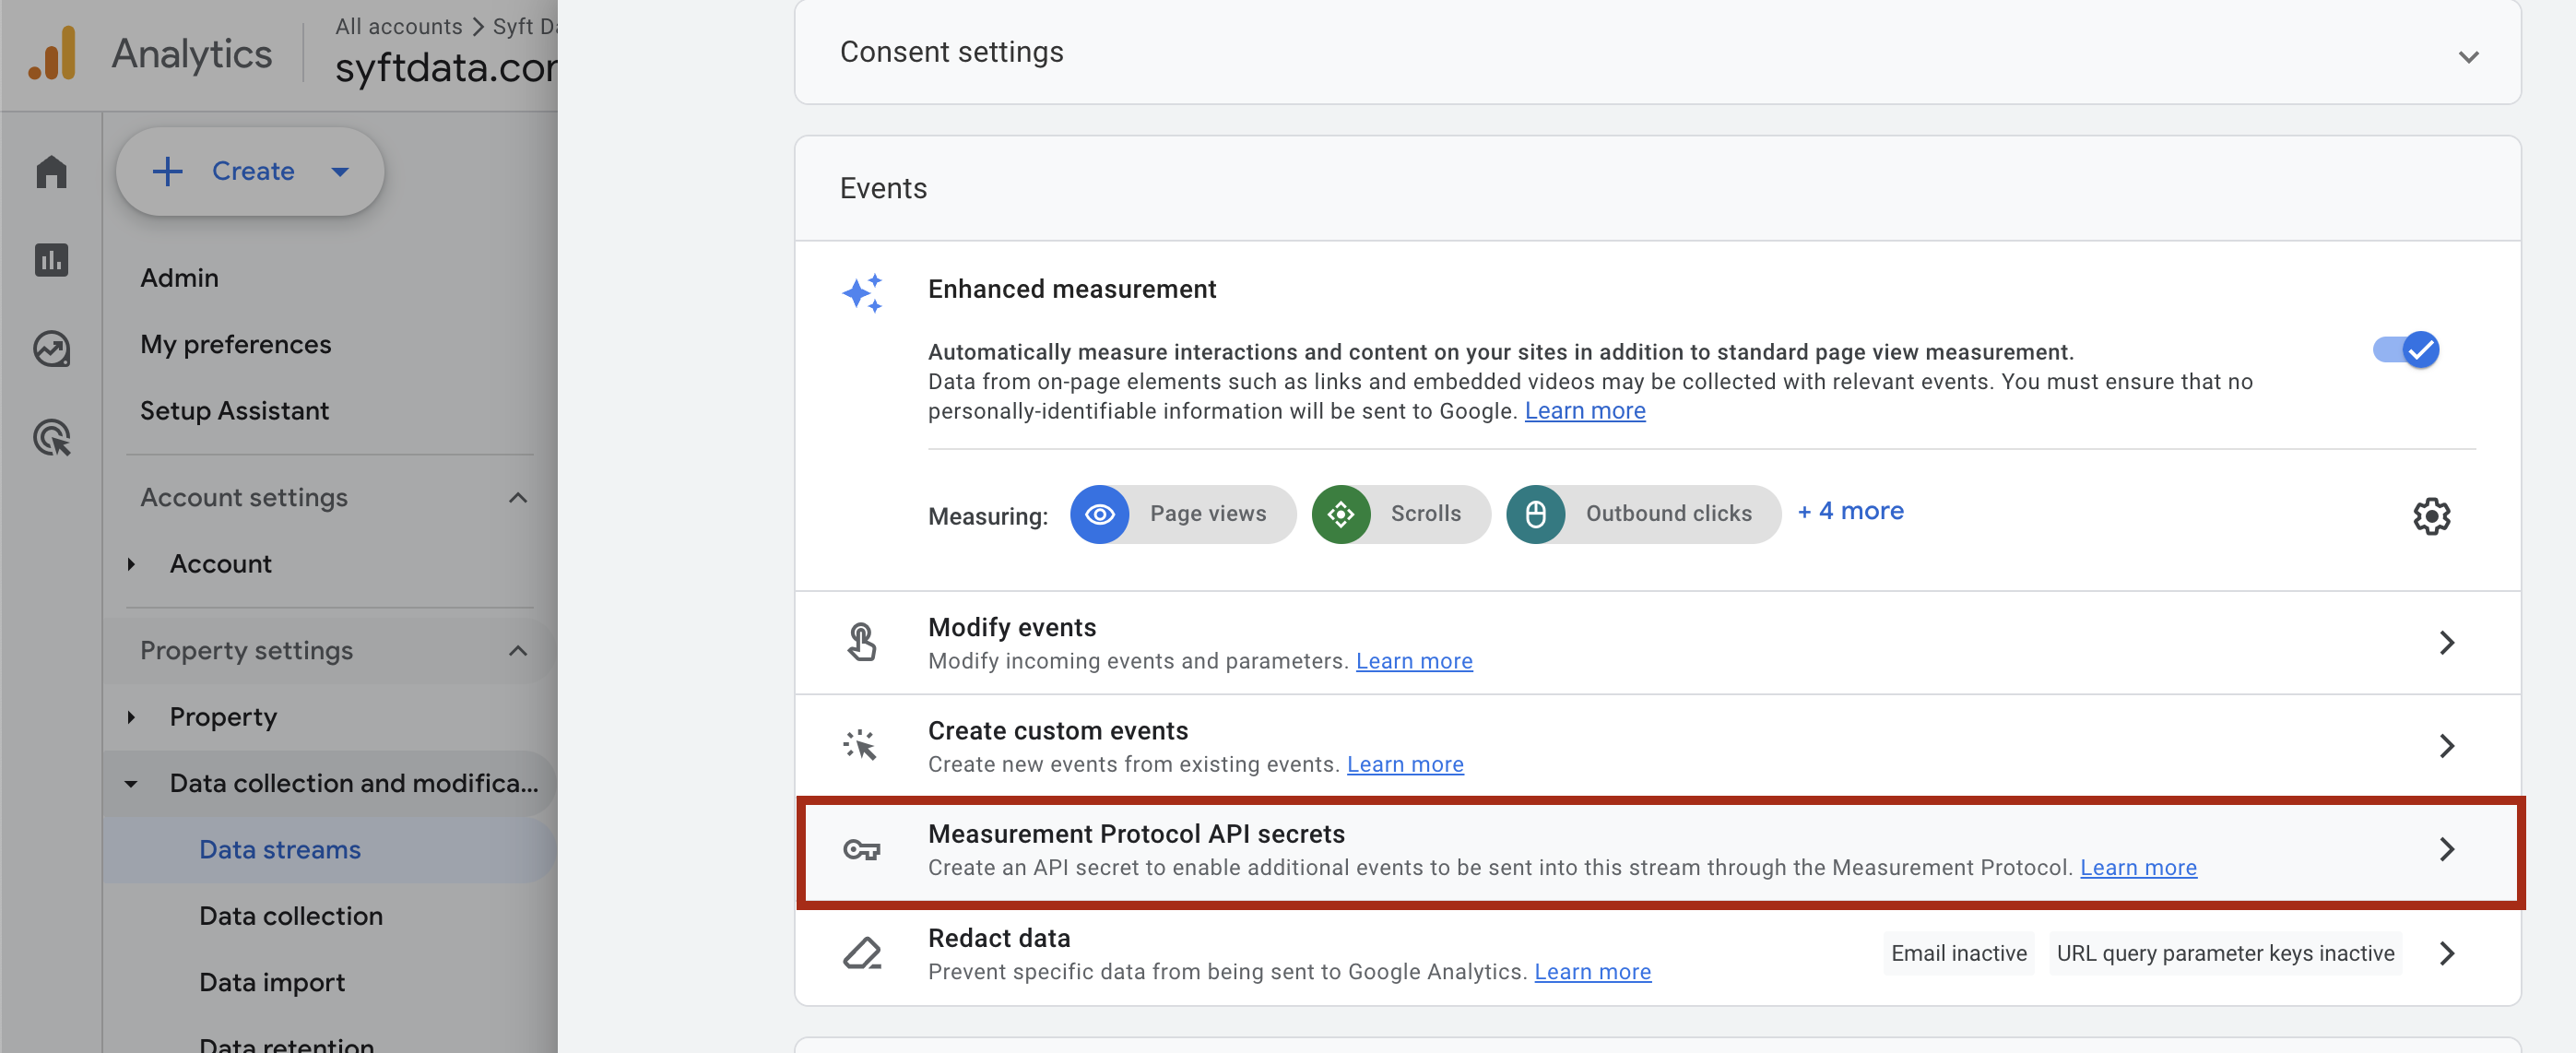Click the Home icon in left rail

coord(51,172)
